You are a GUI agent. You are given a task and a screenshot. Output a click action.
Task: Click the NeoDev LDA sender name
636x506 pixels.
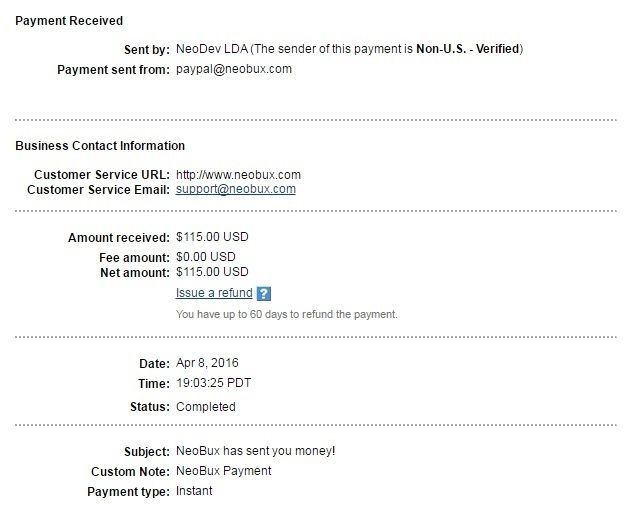[212, 49]
